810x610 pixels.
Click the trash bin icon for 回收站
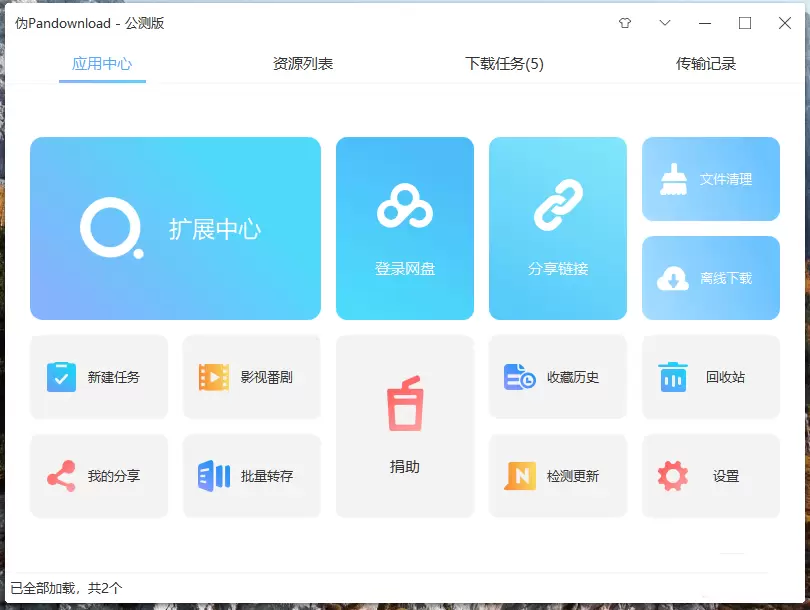[673, 377]
